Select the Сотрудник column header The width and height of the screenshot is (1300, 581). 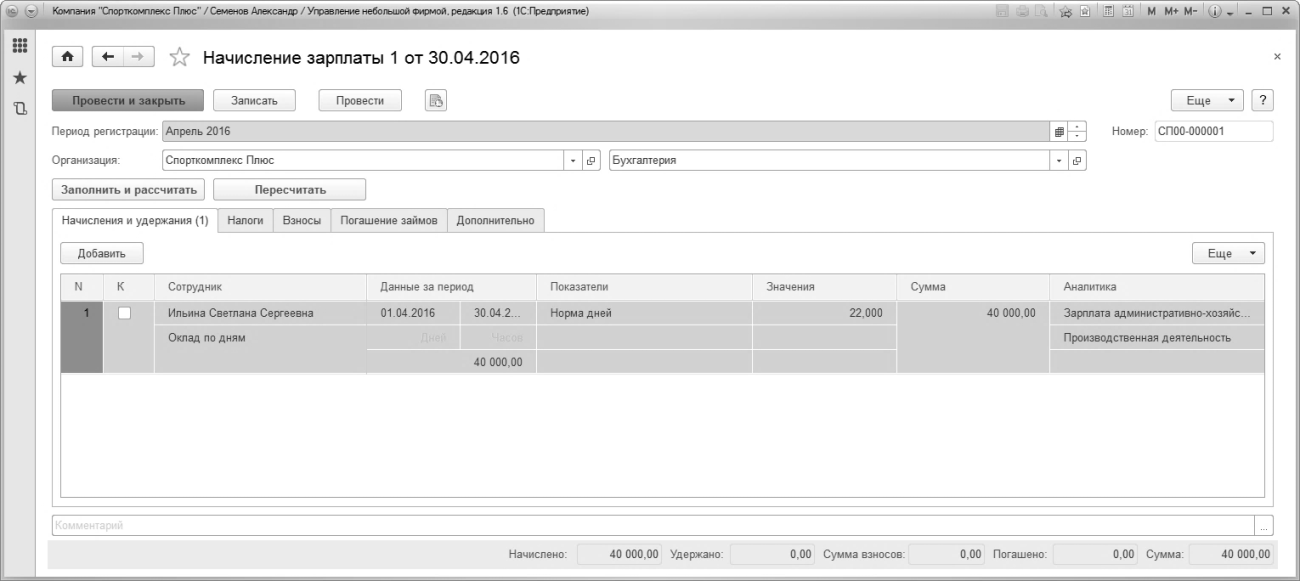260,288
